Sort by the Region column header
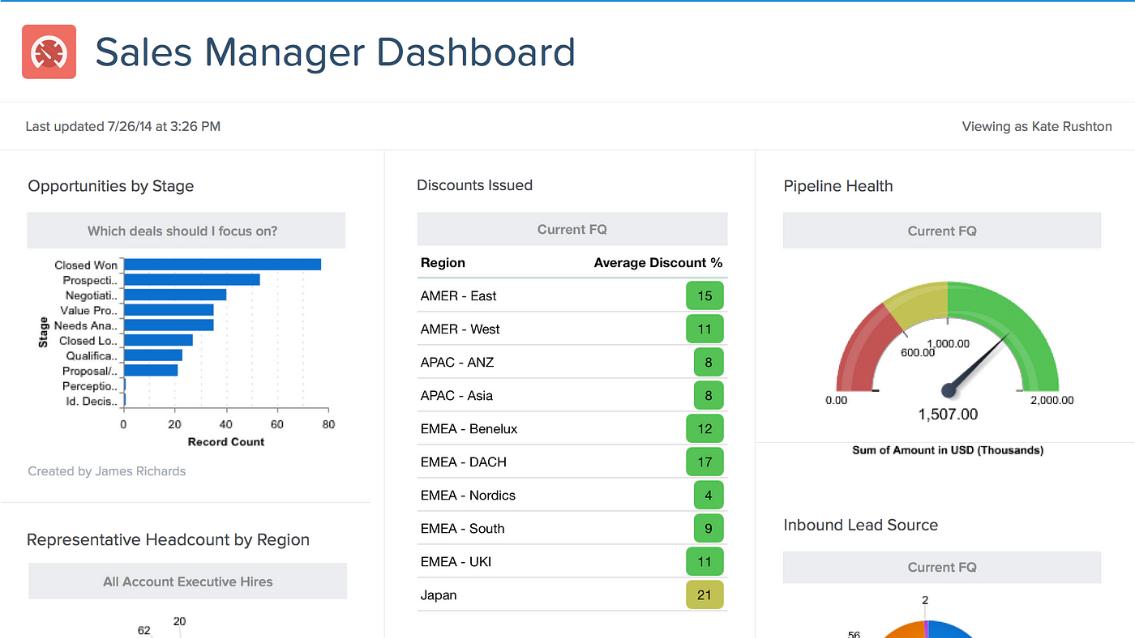Image resolution: width=1135 pixels, height=638 pixels. tap(442, 263)
